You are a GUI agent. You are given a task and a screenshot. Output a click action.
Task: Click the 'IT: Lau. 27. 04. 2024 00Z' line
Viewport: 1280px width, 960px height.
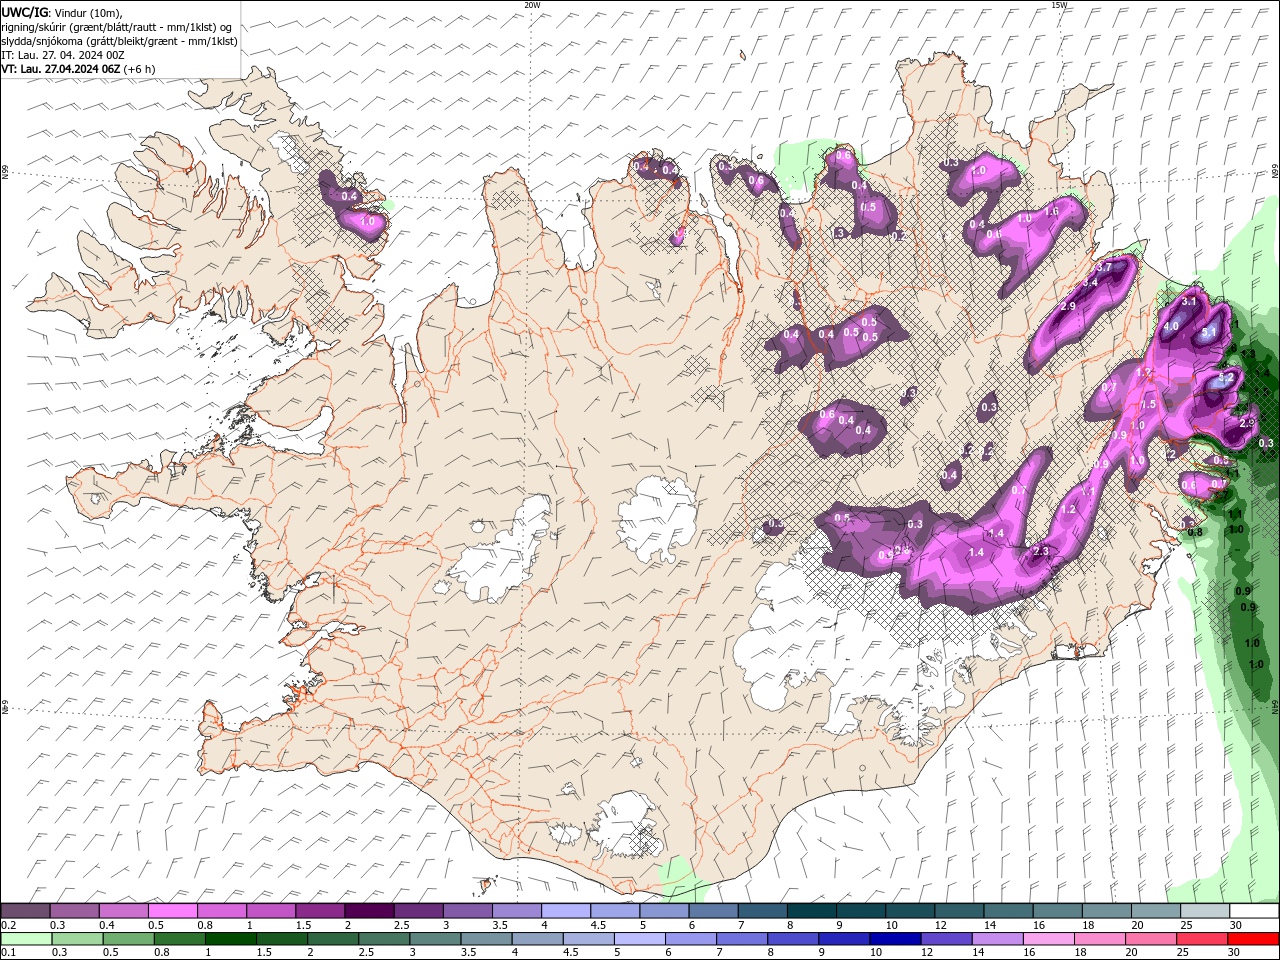coord(63,55)
